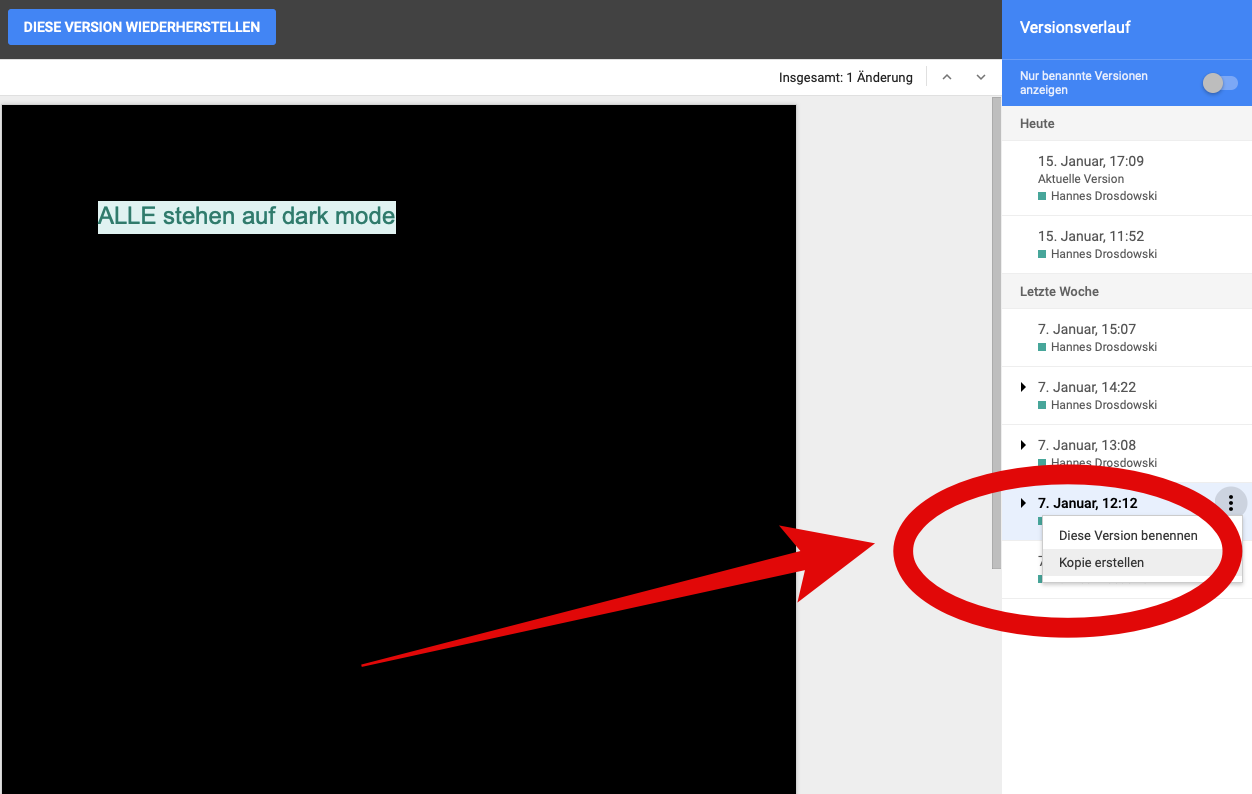This screenshot has height=794, width=1252.
Task: Expand the 7. Januar, 13:08 version
Action: 1023,445
